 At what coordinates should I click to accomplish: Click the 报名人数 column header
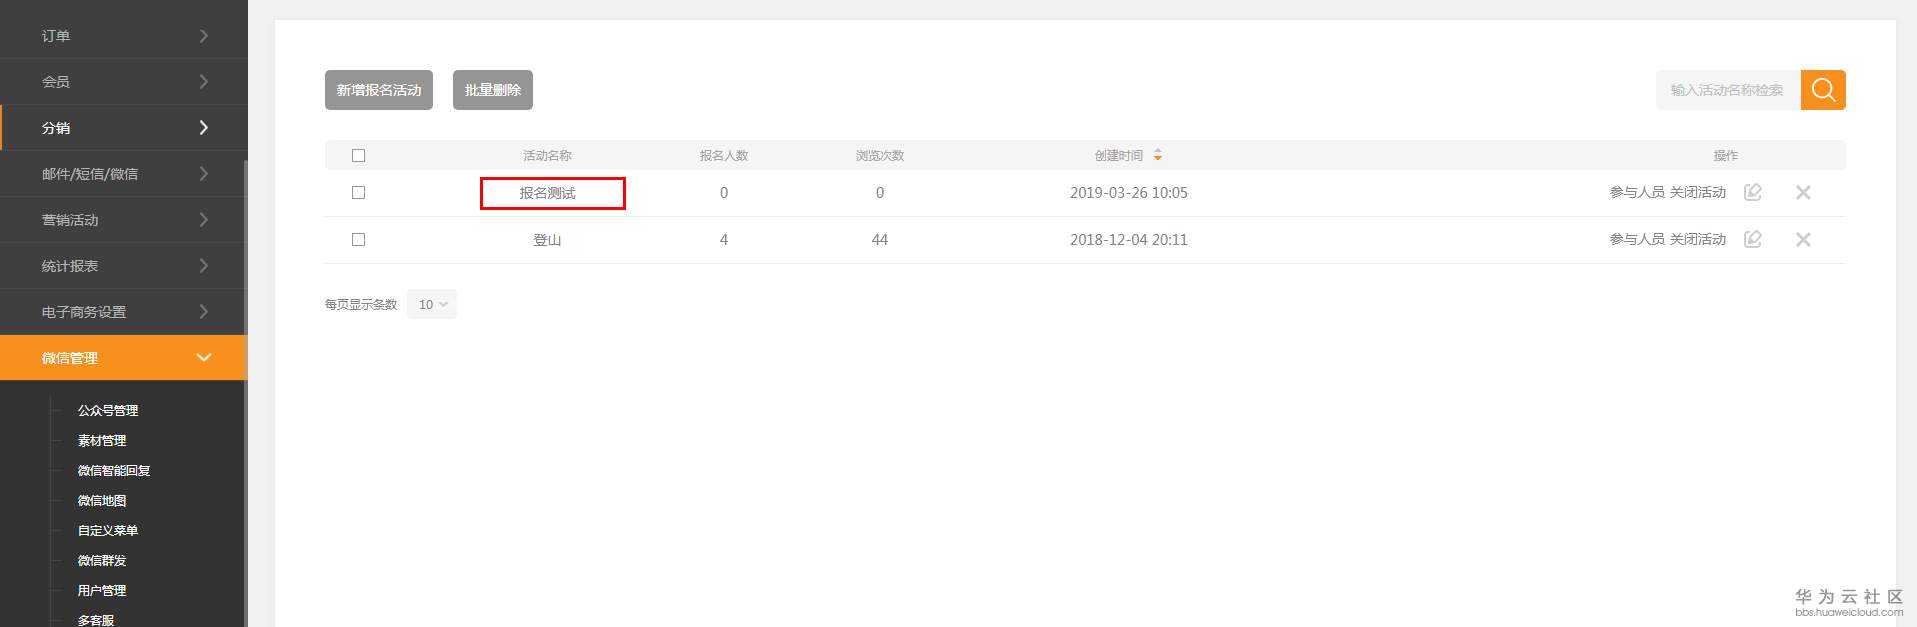724,155
